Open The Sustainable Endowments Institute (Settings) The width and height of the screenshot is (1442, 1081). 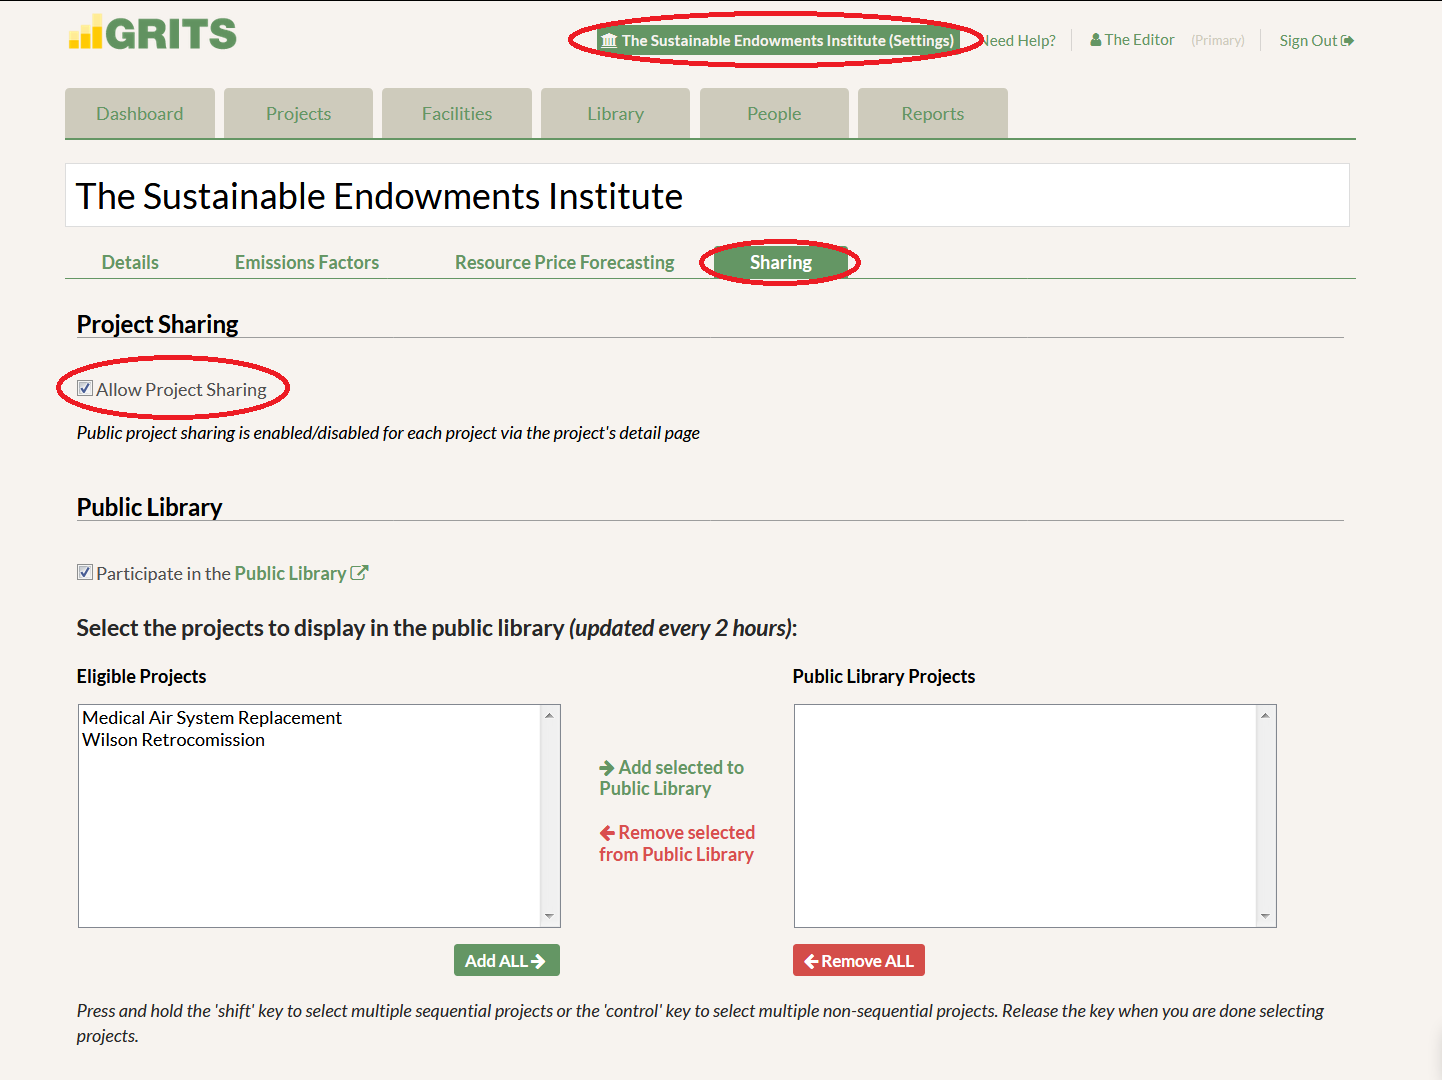point(778,41)
